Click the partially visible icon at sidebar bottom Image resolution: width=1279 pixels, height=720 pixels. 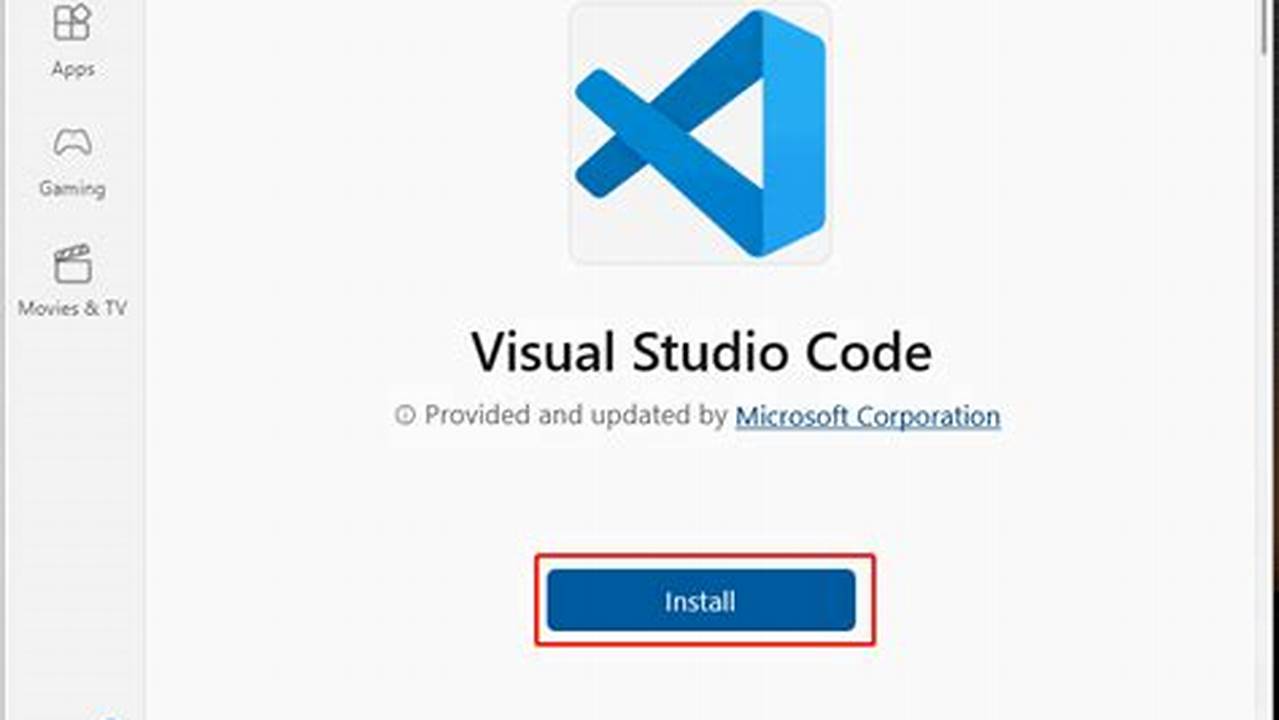110,716
